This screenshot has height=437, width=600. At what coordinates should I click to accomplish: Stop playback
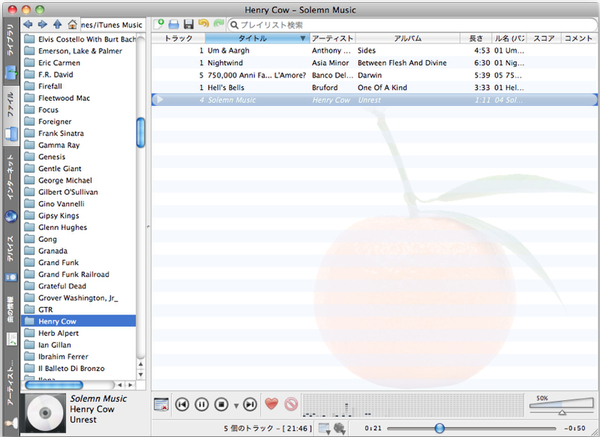222,404
